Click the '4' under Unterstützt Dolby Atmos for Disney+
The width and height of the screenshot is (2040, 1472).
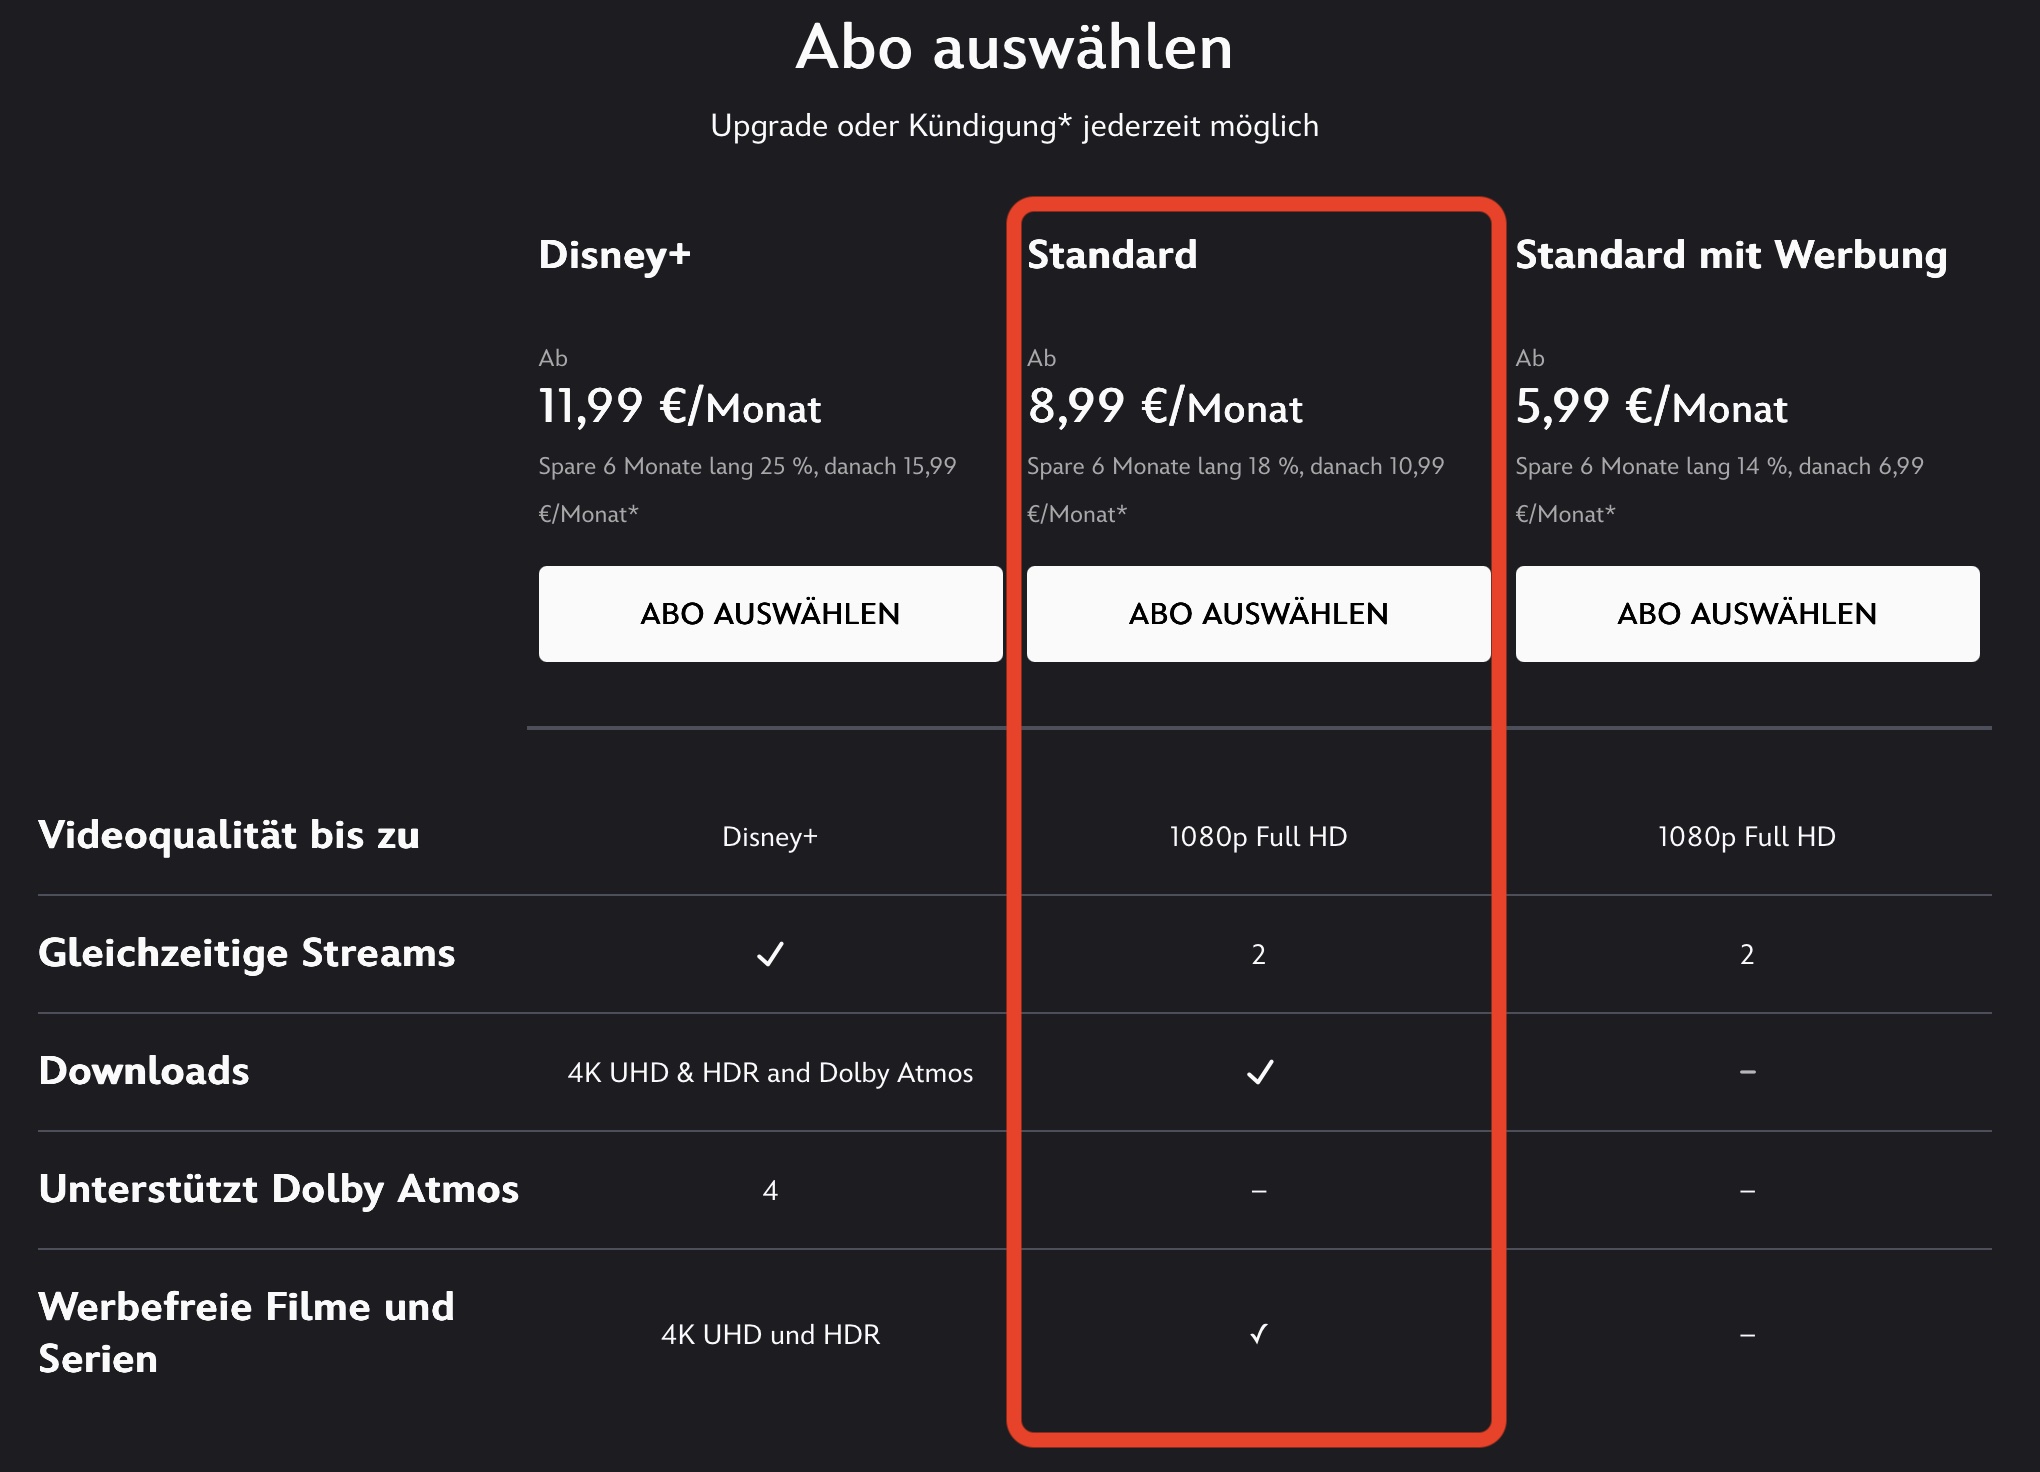point(771,1192)
